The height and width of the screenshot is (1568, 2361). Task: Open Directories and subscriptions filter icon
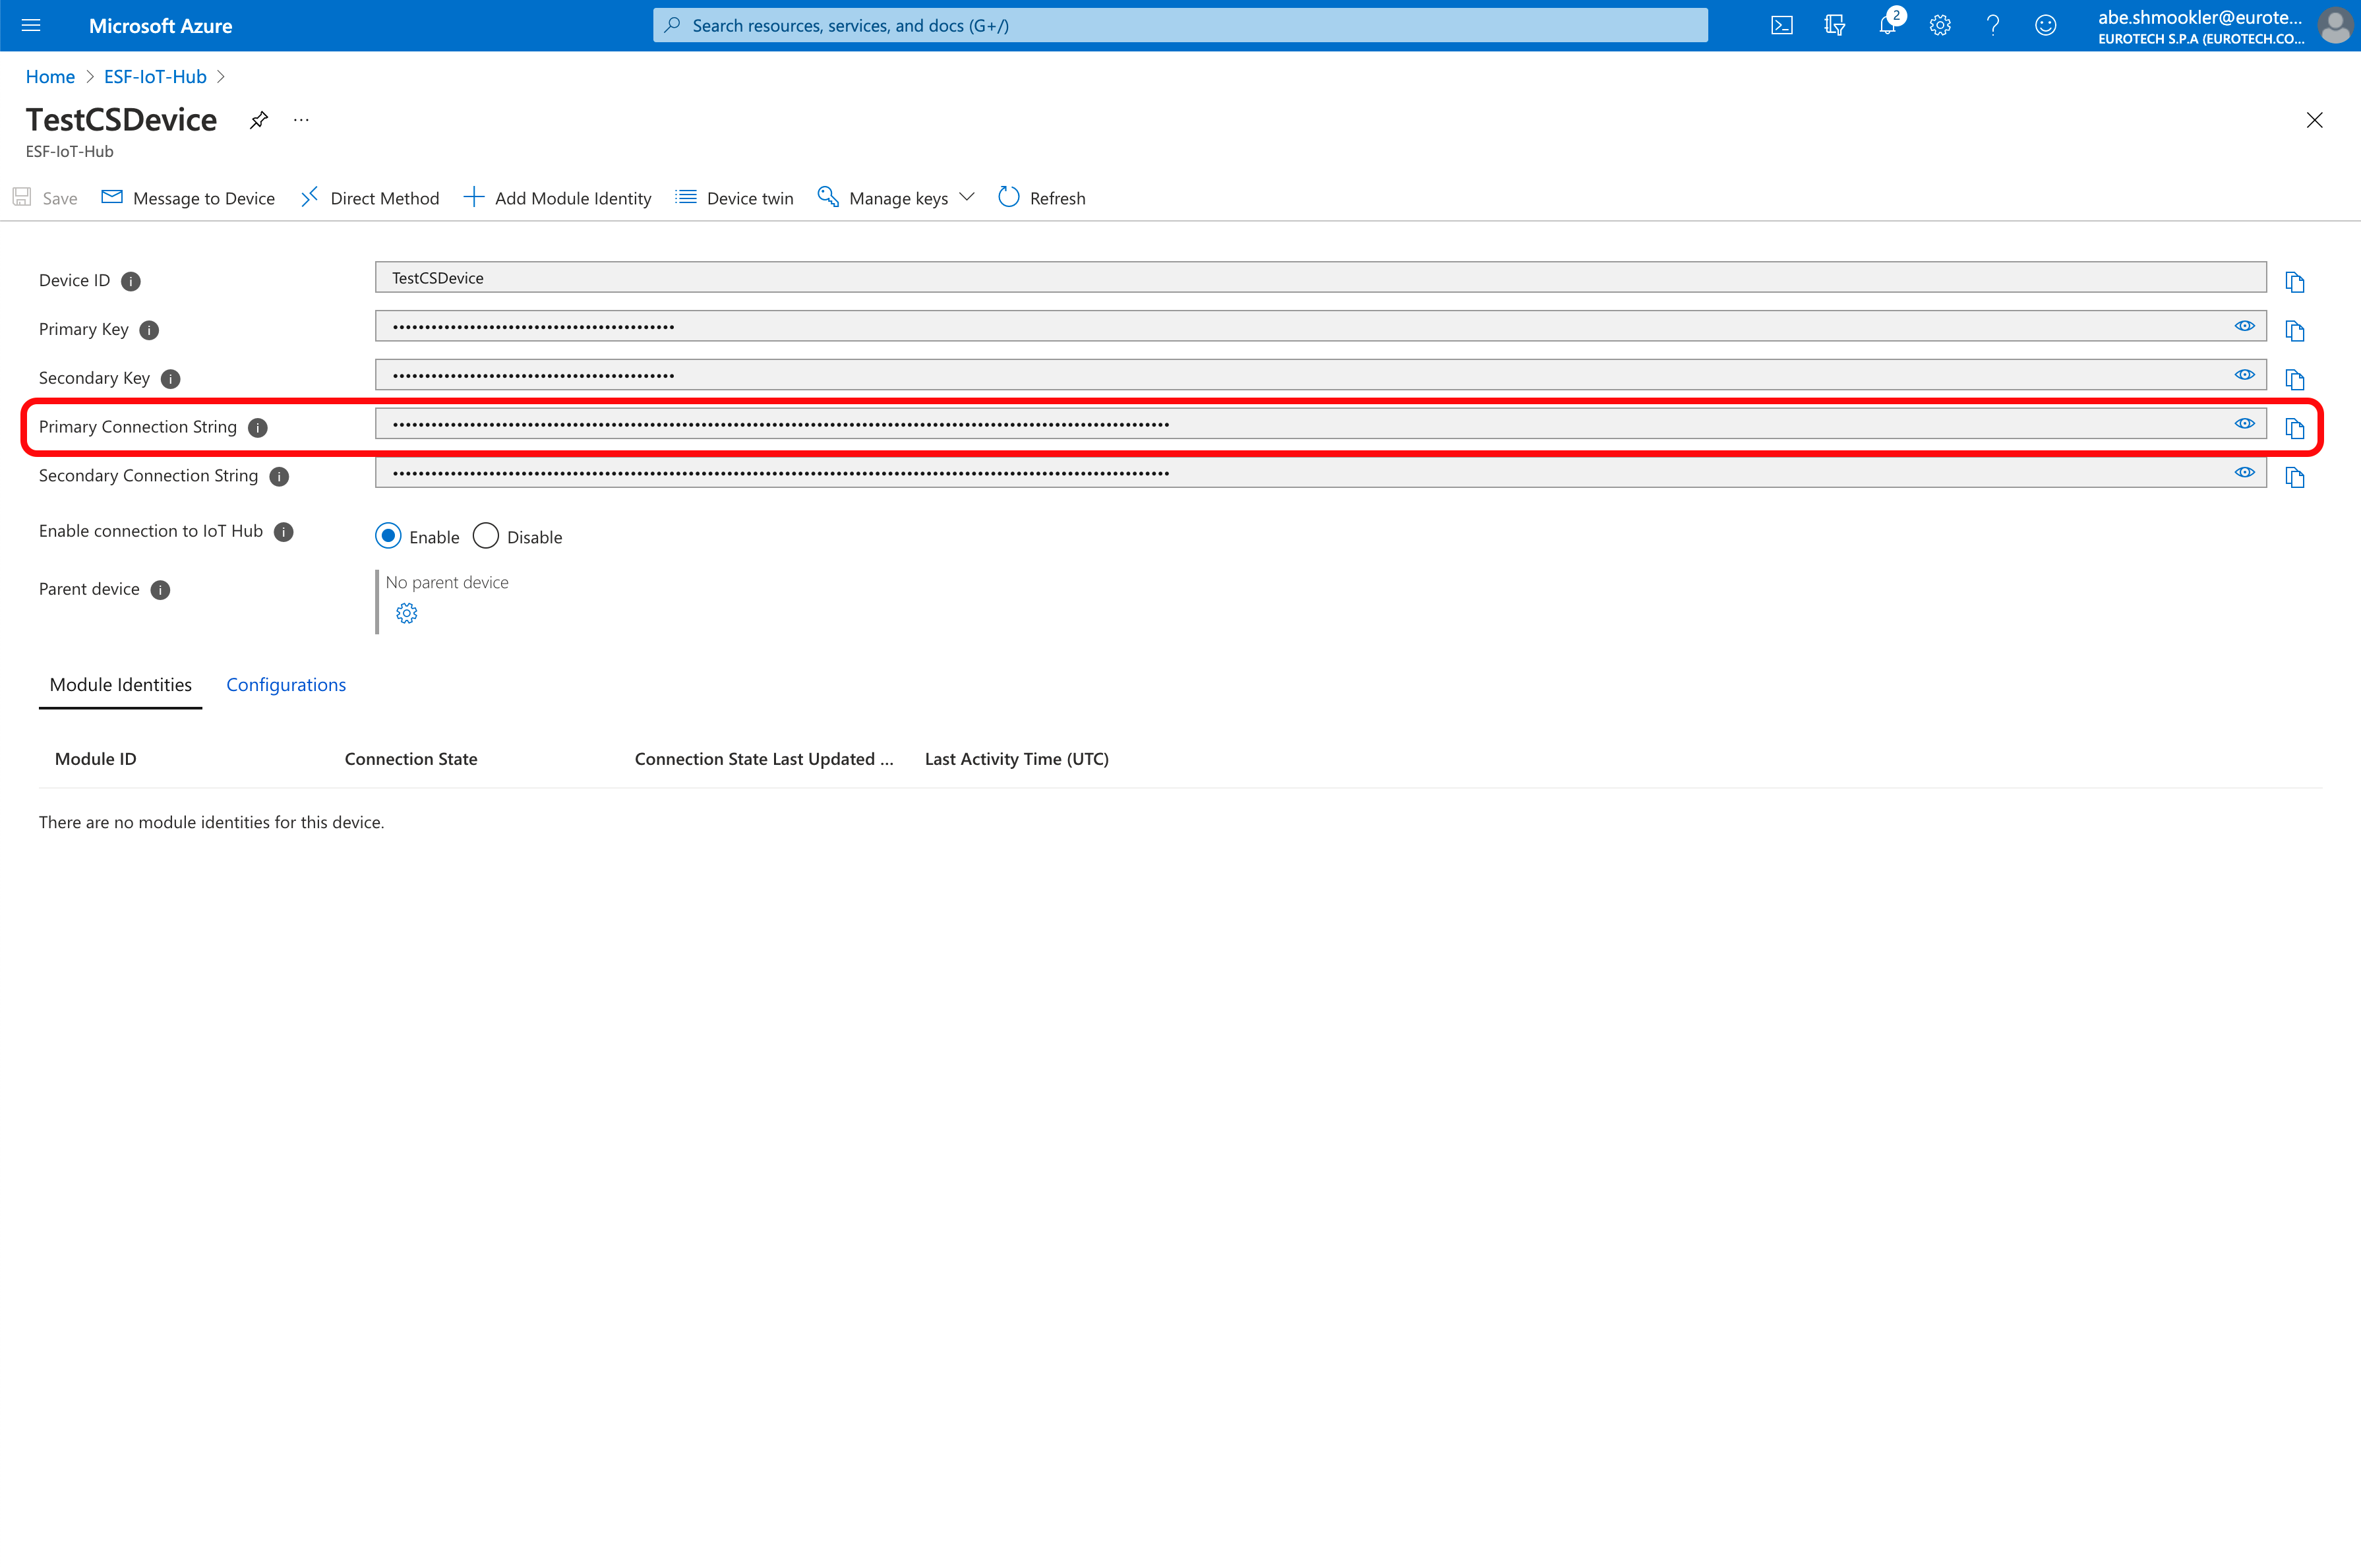coord(1834,25)
